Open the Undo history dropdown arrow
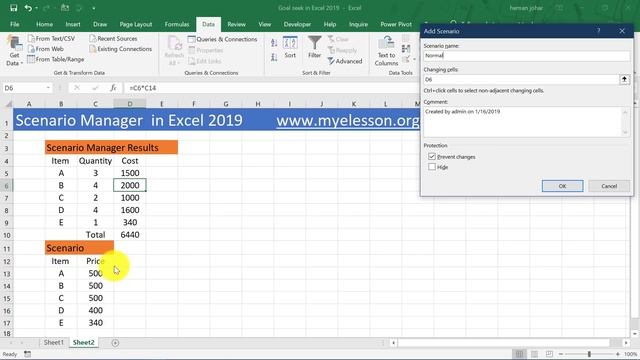Screen dimensions: 640x360 [x=36, y=8]
